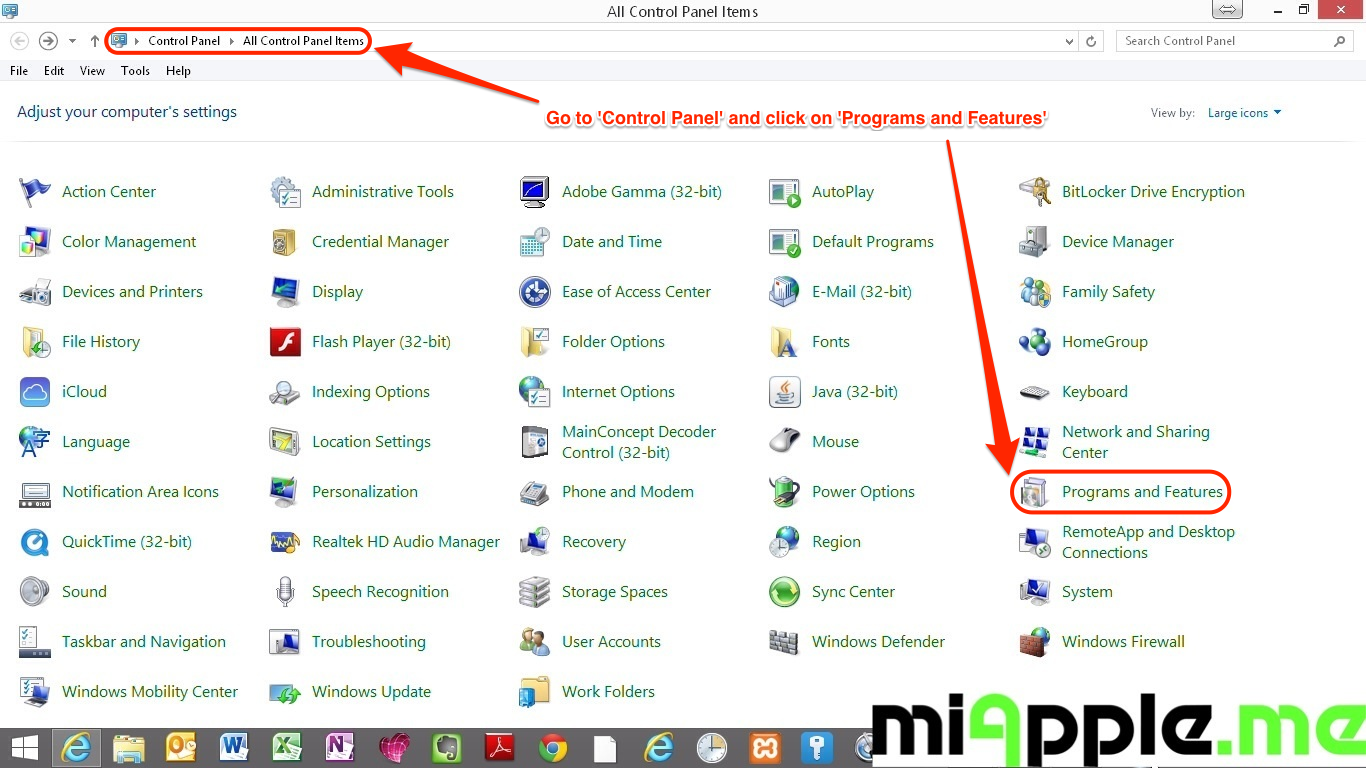Viewport: 1366px width, 768px height.
Task: Open the Tools menu
Action: click(x=135, y=71)
